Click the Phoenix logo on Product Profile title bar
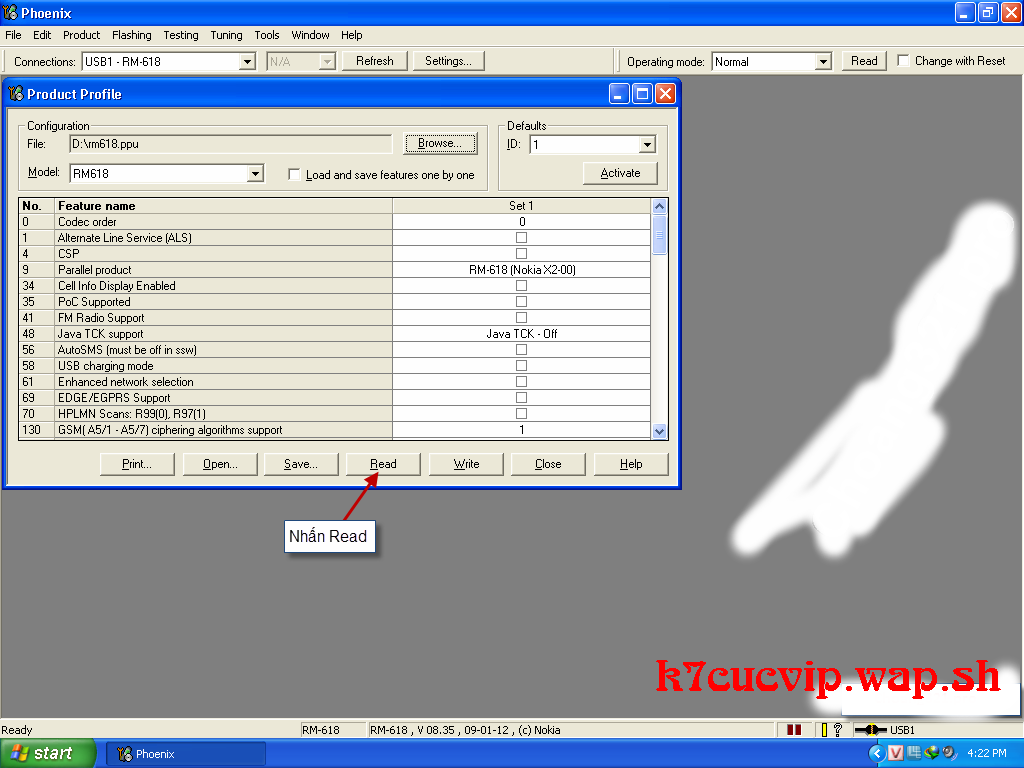The image size is (1024, 768). (17, 93)
